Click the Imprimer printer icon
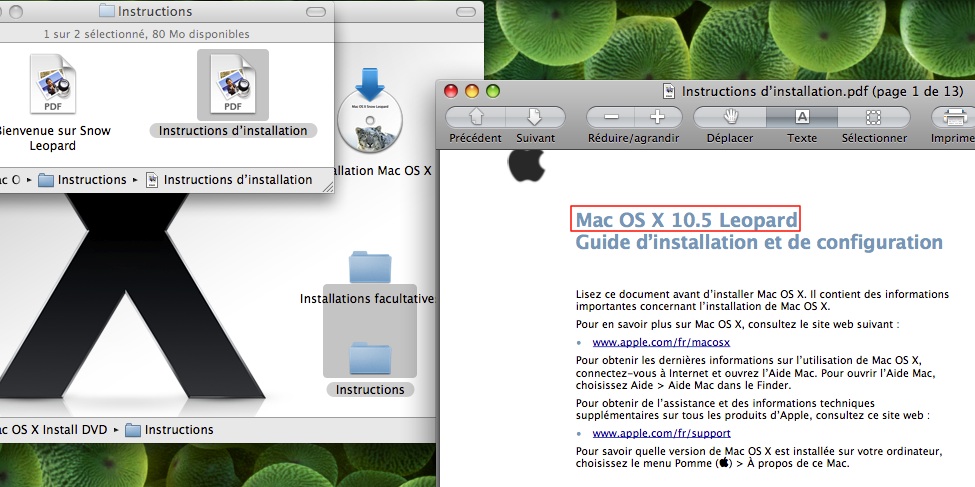Screen dimensions: 975x487 click(x=955, y=117)
